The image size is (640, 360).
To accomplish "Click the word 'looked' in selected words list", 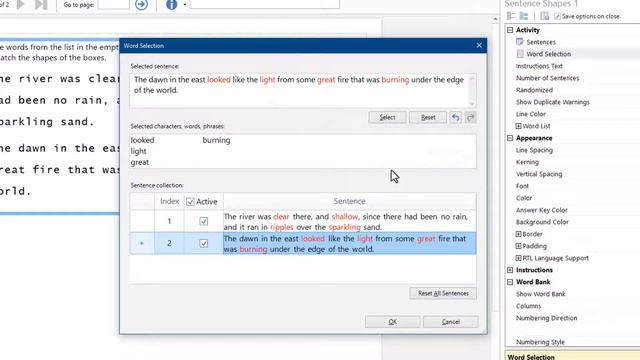I will [x=142, y=140].
